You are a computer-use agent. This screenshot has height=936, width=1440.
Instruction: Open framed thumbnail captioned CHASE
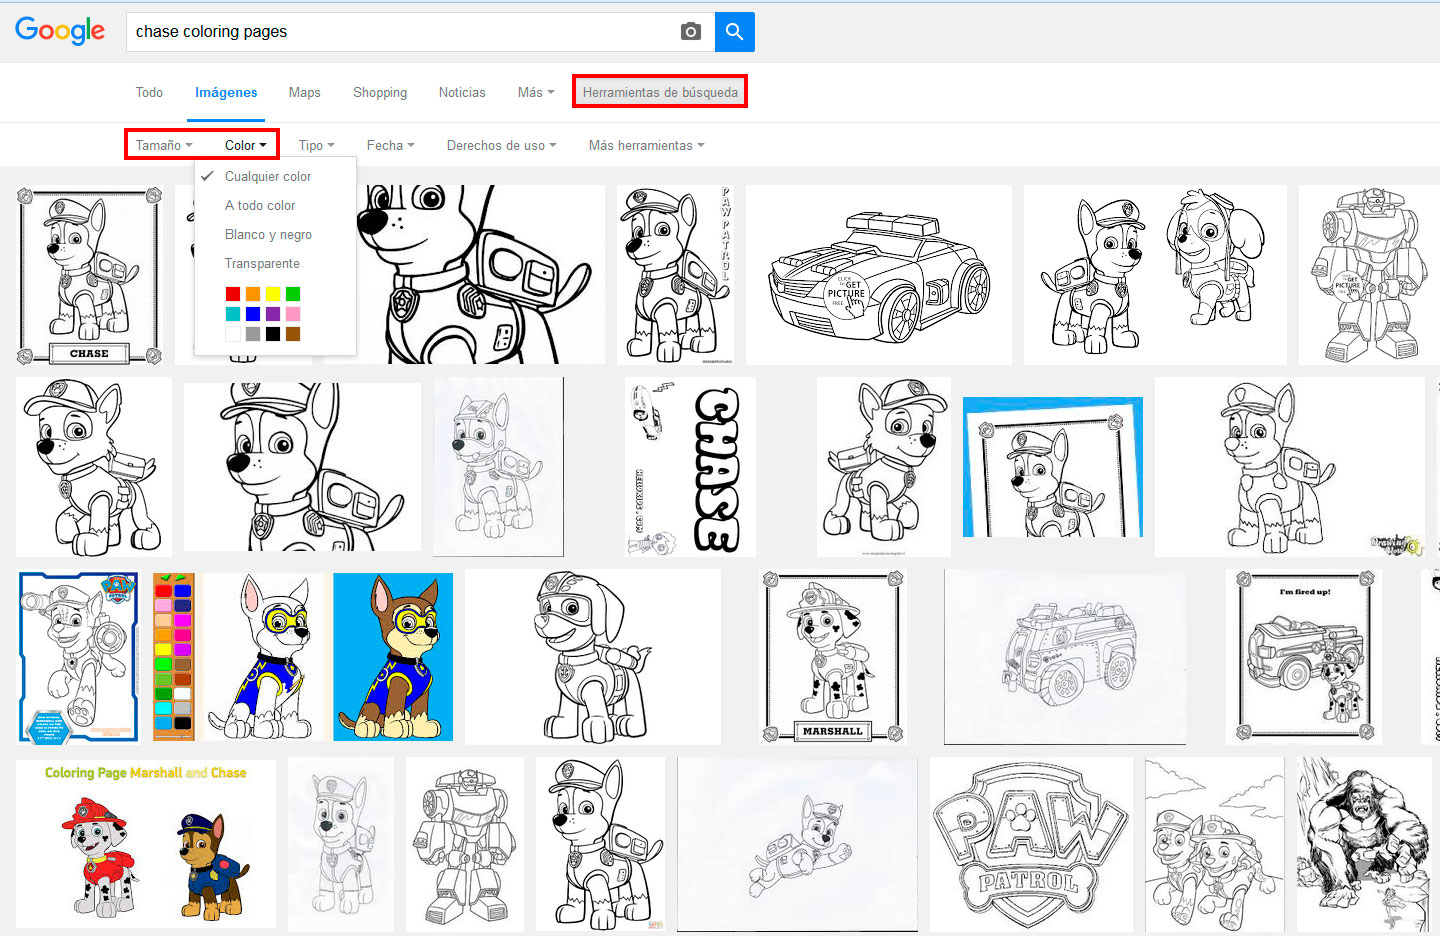(x=90, y=275)
